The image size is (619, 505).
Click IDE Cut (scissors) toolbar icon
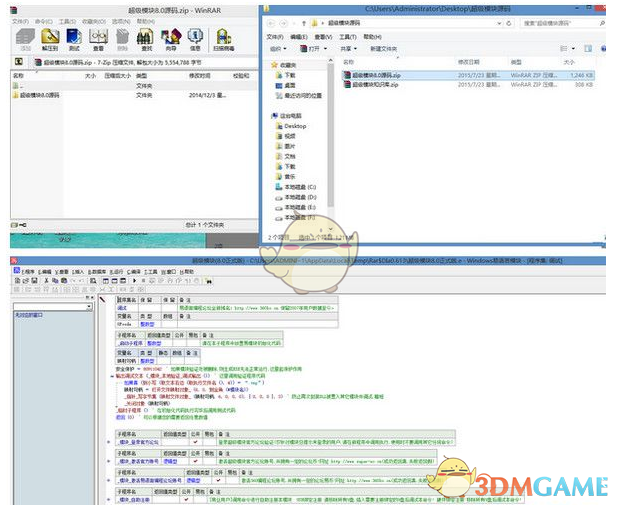coord(46,281)
